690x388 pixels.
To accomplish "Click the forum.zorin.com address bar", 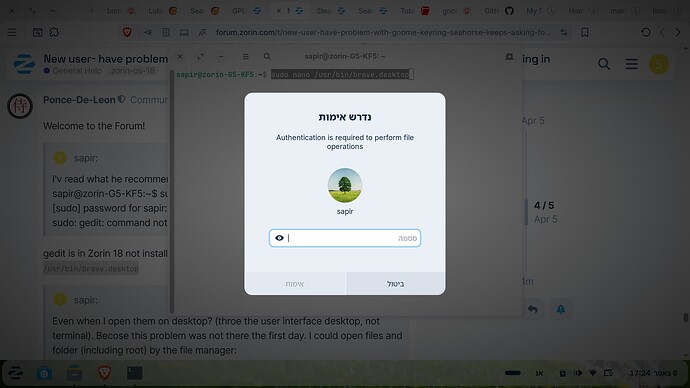I will coord(383,32).
